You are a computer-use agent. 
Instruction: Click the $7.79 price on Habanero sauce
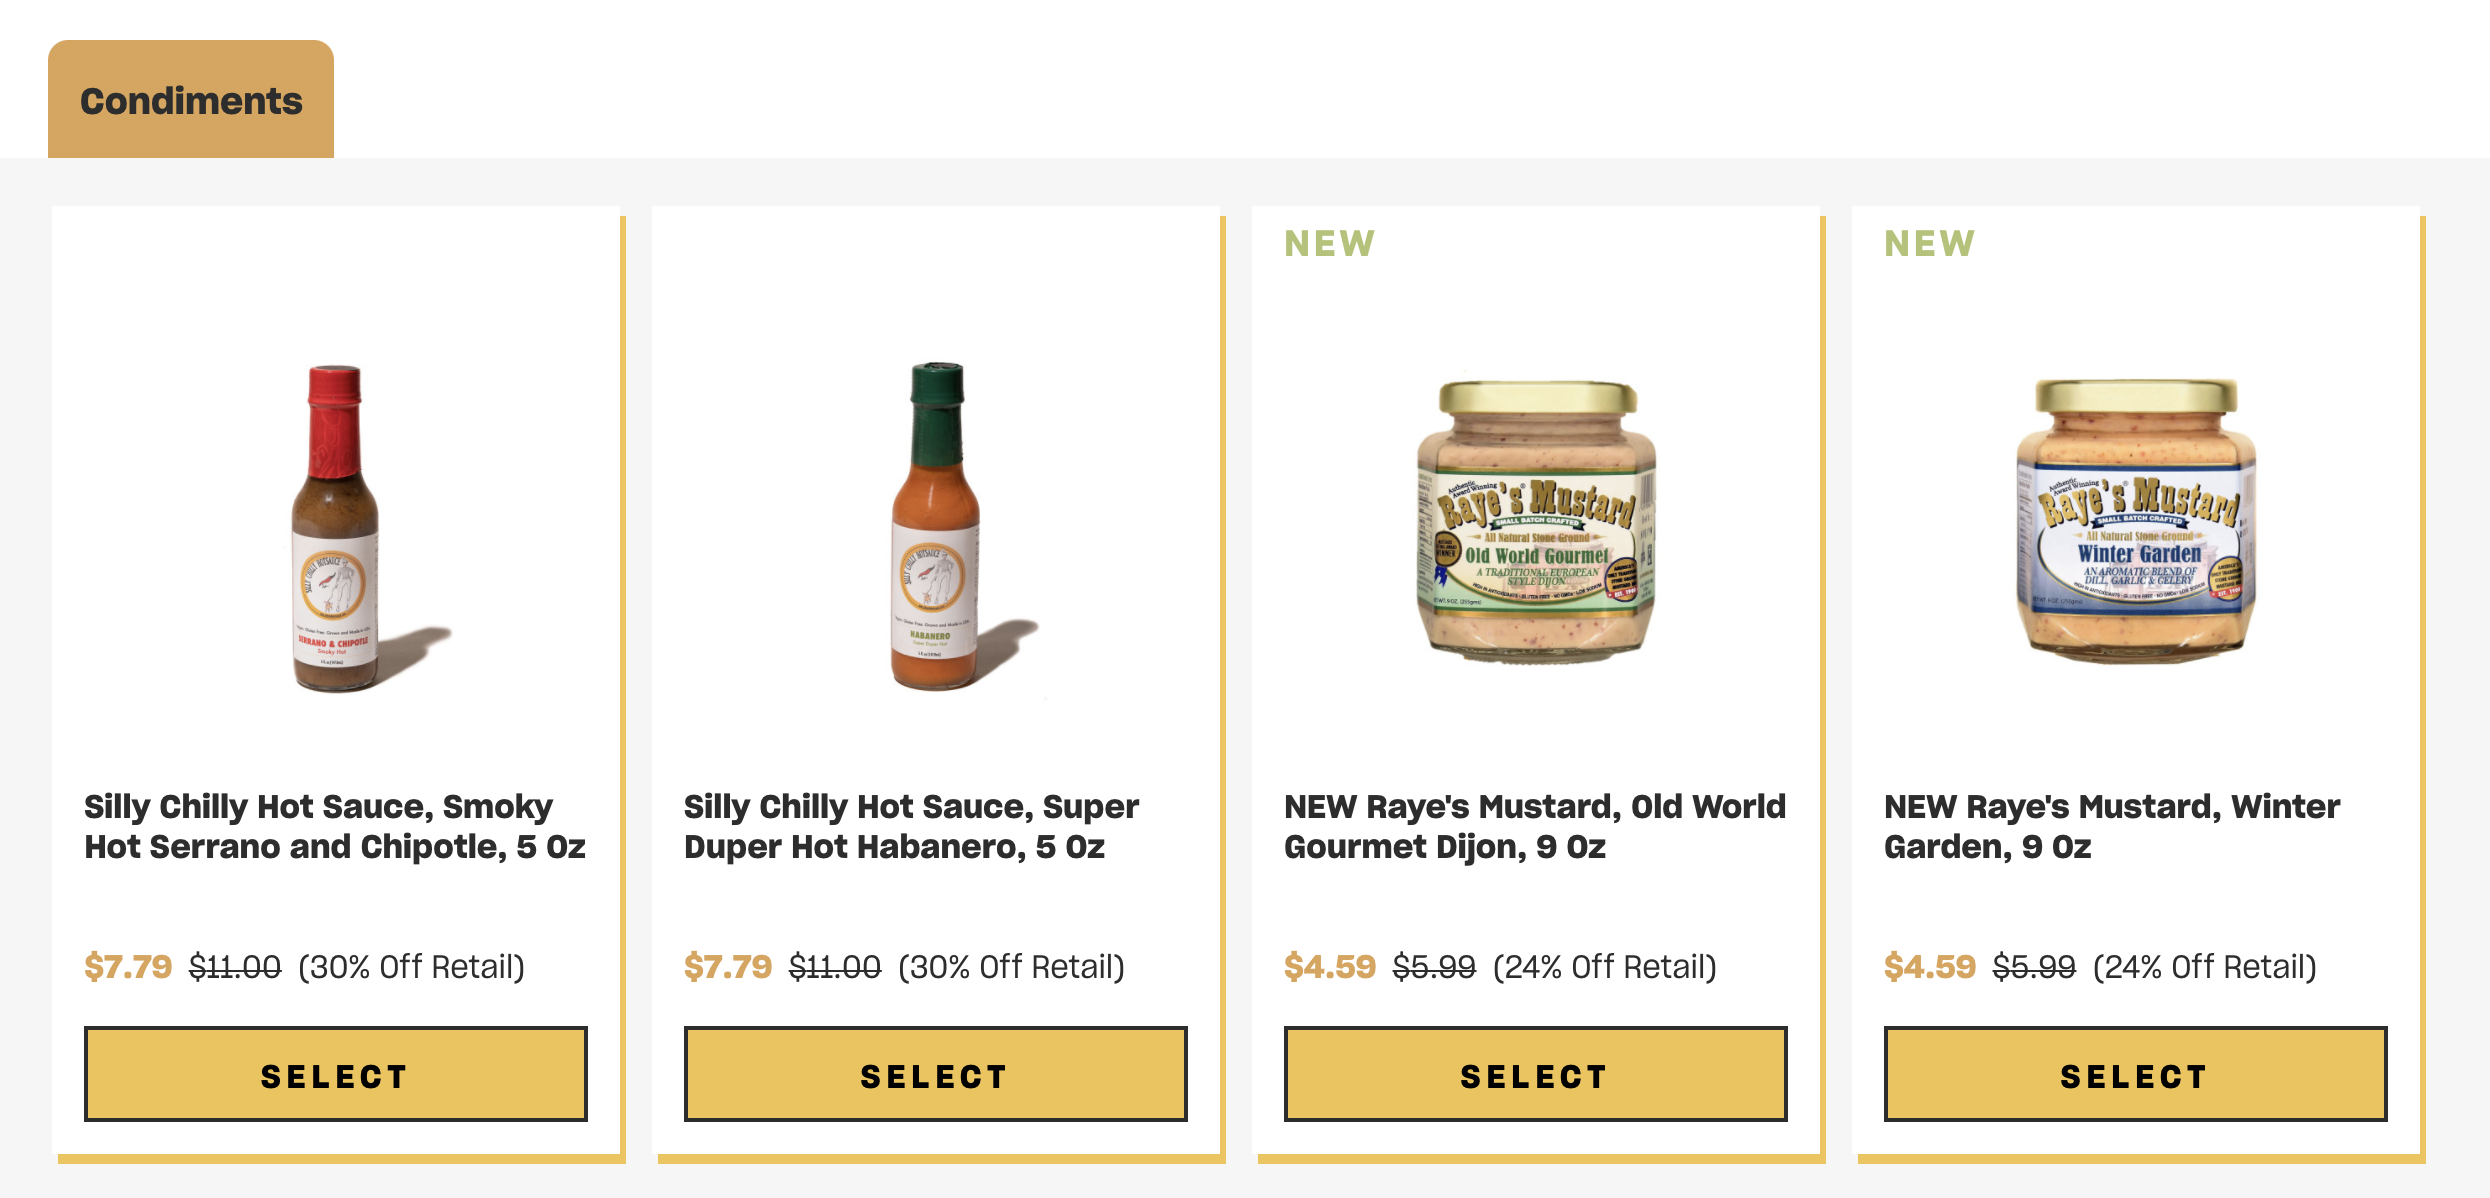(x=728, y=967)
